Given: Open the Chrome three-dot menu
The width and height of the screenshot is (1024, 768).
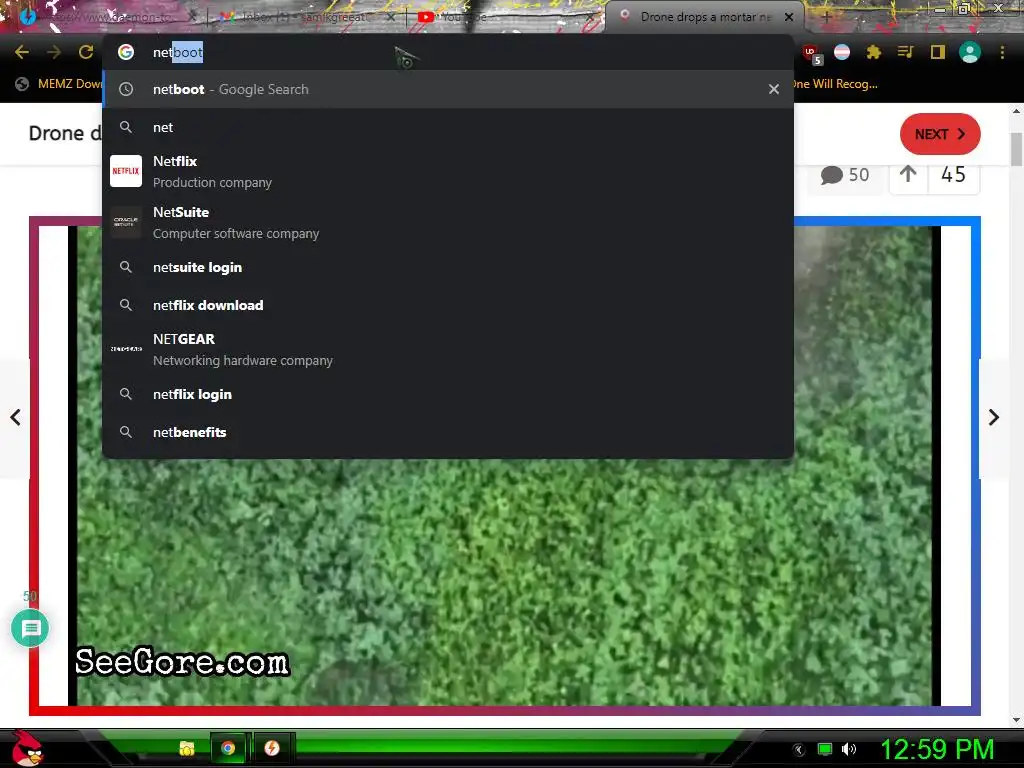Looking at the screenshot, I should pyautogui.click(x=1002, y=52).
